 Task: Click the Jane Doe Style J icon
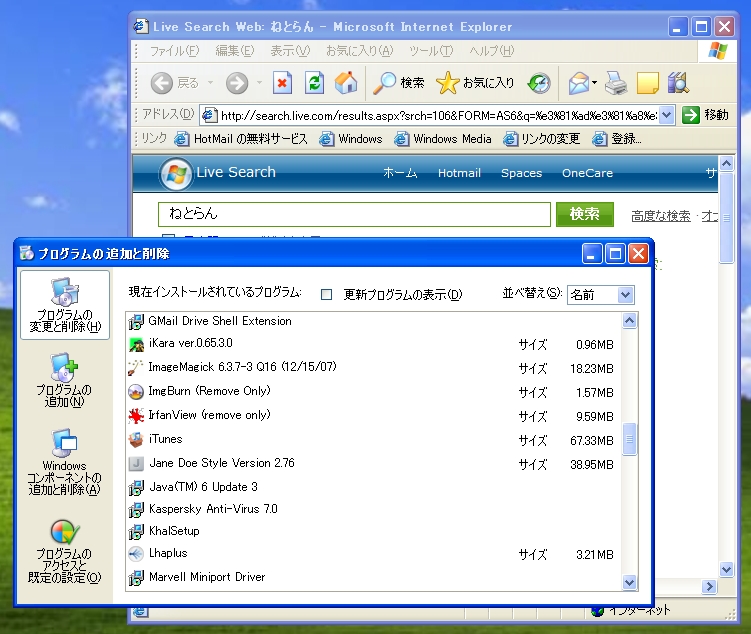(x=136, y=464)
